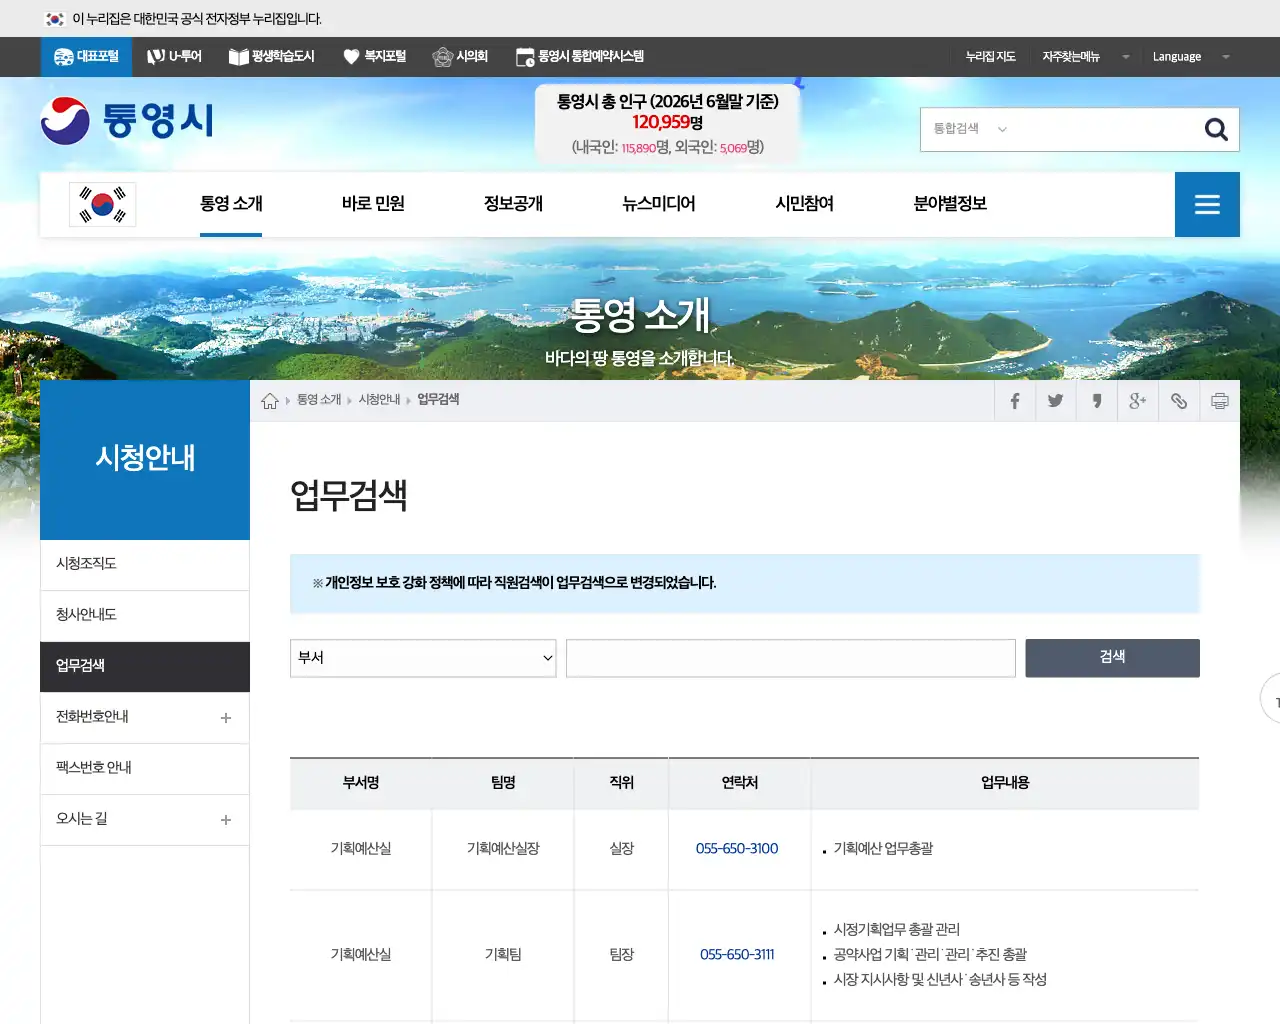
Task: Click the 업무검색 keyword input field
Action: 791,658
